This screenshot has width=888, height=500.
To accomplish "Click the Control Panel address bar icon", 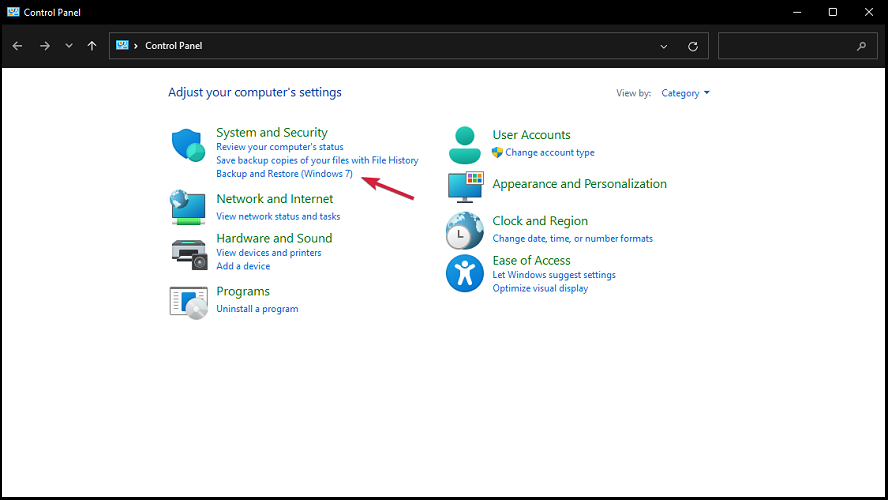I will (122, 45).
